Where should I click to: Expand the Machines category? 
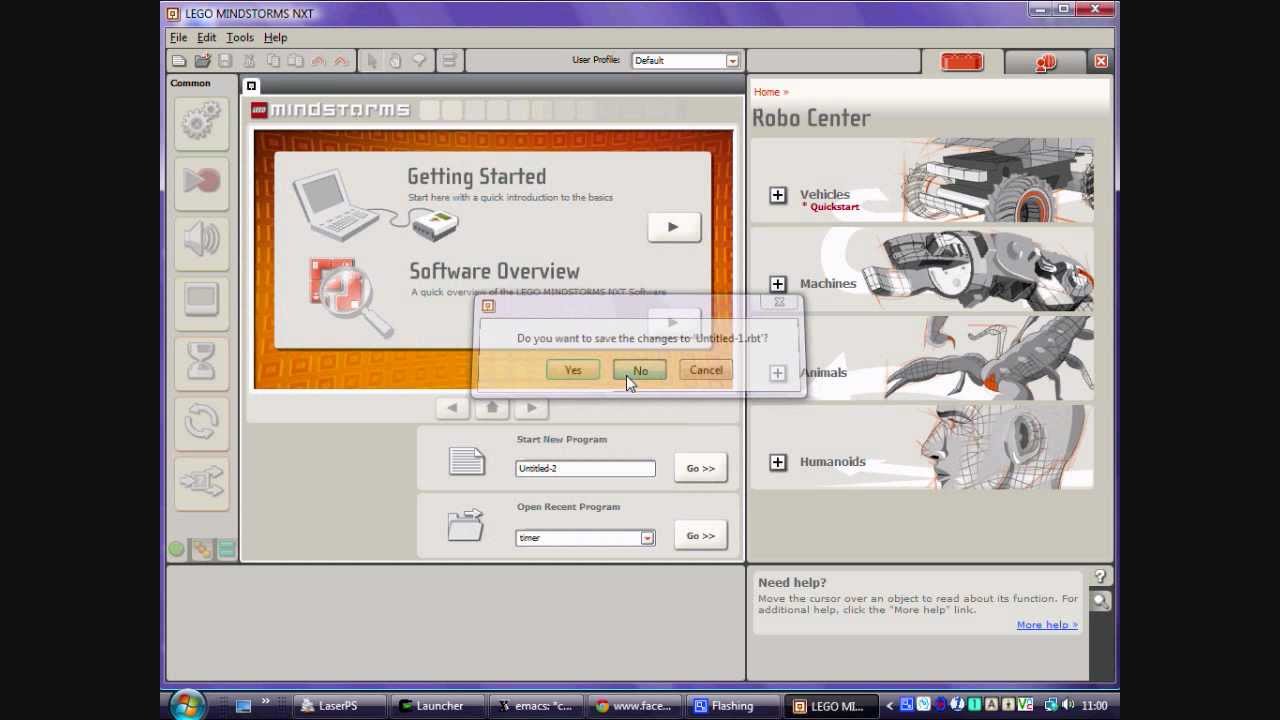pyautogui.click(x=778, y=284)
